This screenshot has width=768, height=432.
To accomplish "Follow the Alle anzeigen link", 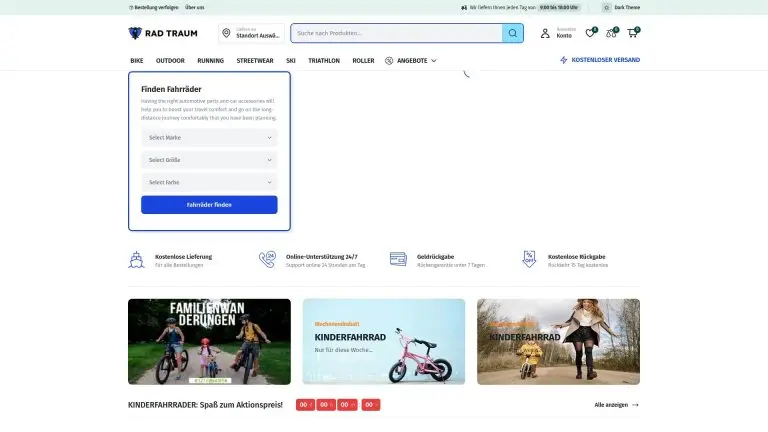I will [x=616, y=405].
